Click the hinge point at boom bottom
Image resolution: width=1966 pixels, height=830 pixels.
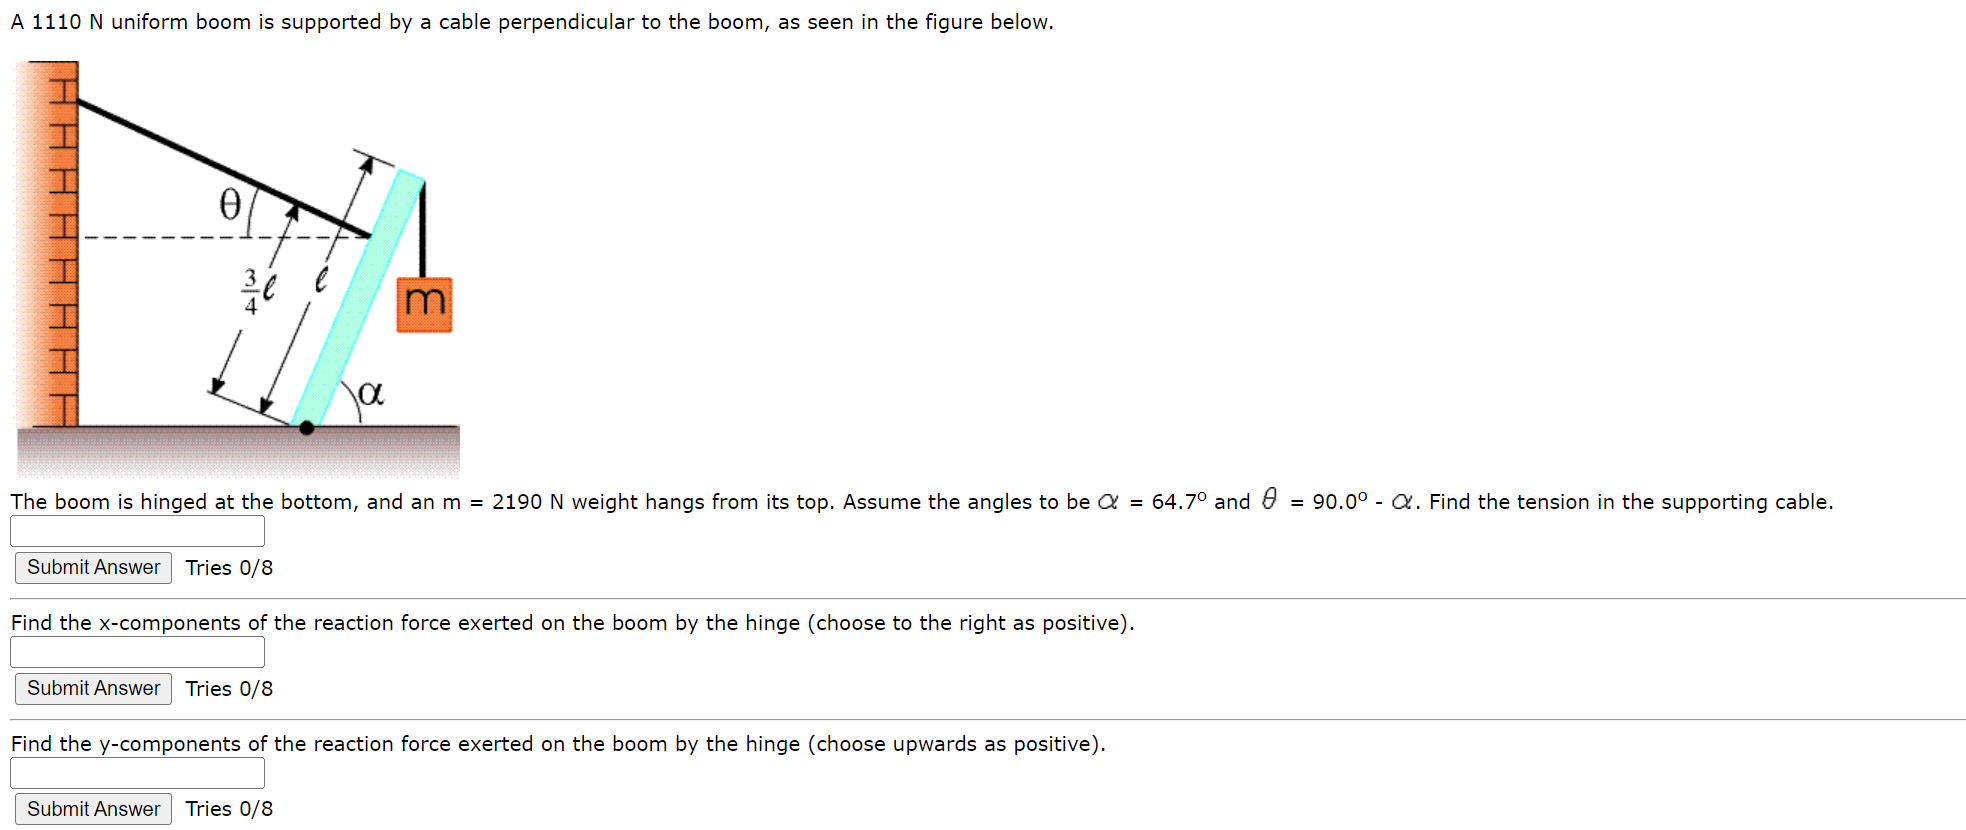pyautogui.click(x=305, y=427)
